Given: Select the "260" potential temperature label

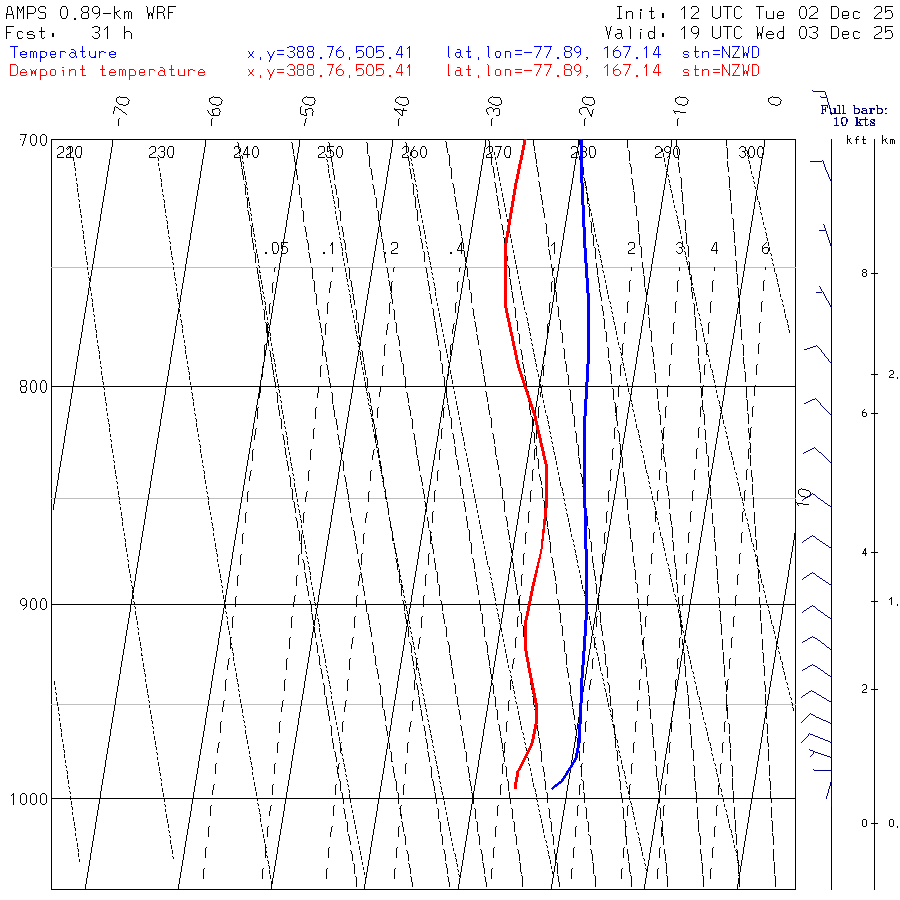Looking at the screenshot, I should click(x=414, y=152).
